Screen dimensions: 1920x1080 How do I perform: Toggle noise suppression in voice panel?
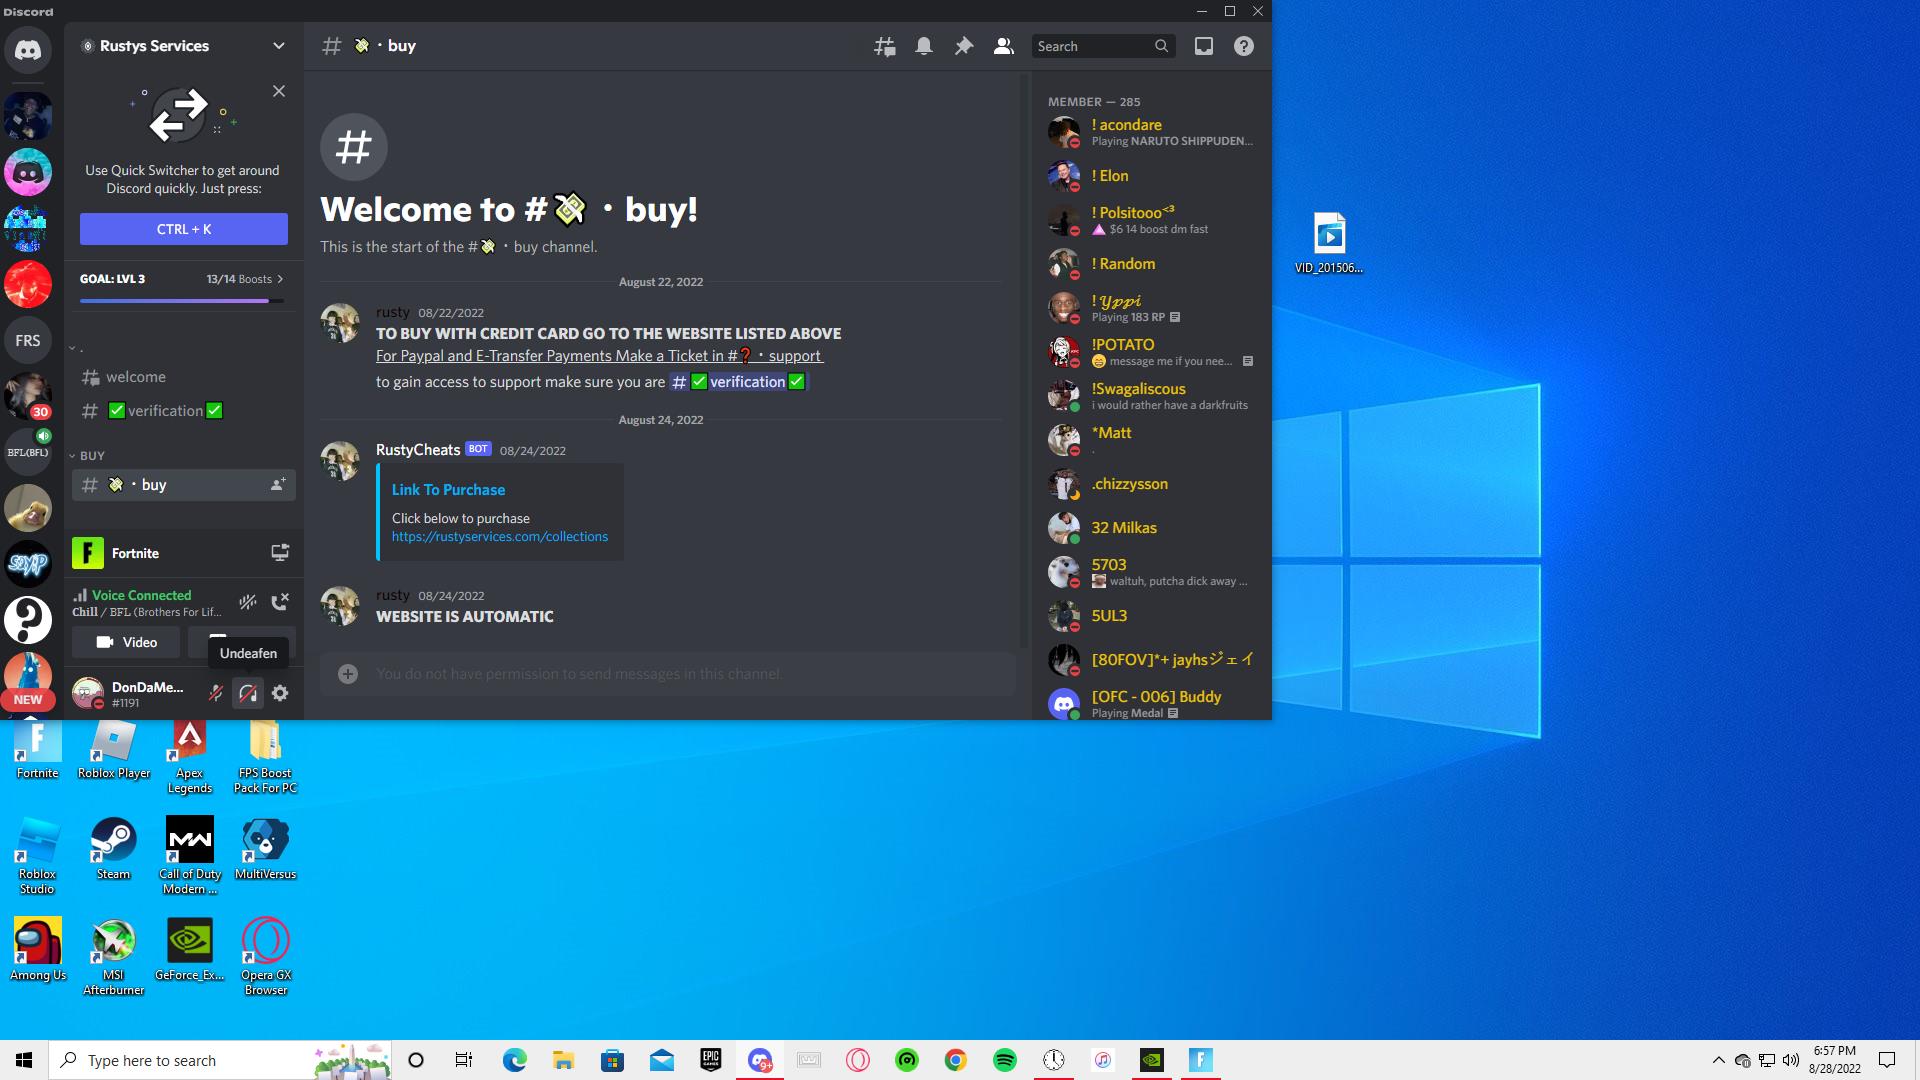click(x=248, y=602)
